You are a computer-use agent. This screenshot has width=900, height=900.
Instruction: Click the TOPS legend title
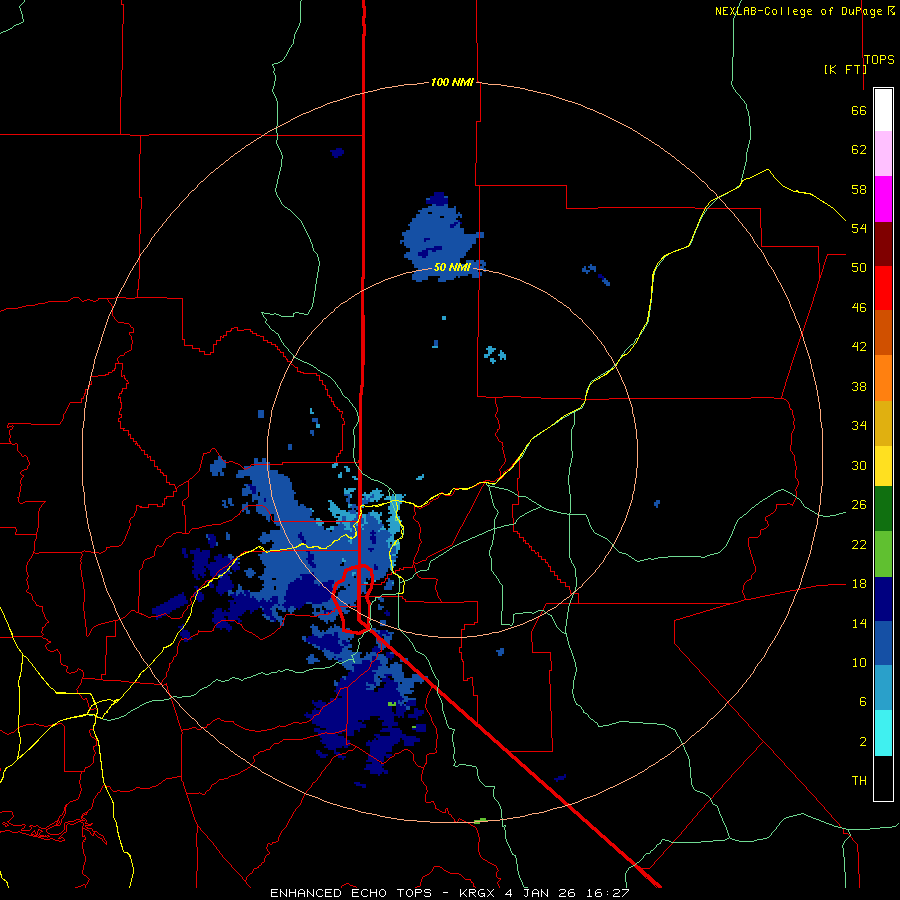click(x=879, y=59)
